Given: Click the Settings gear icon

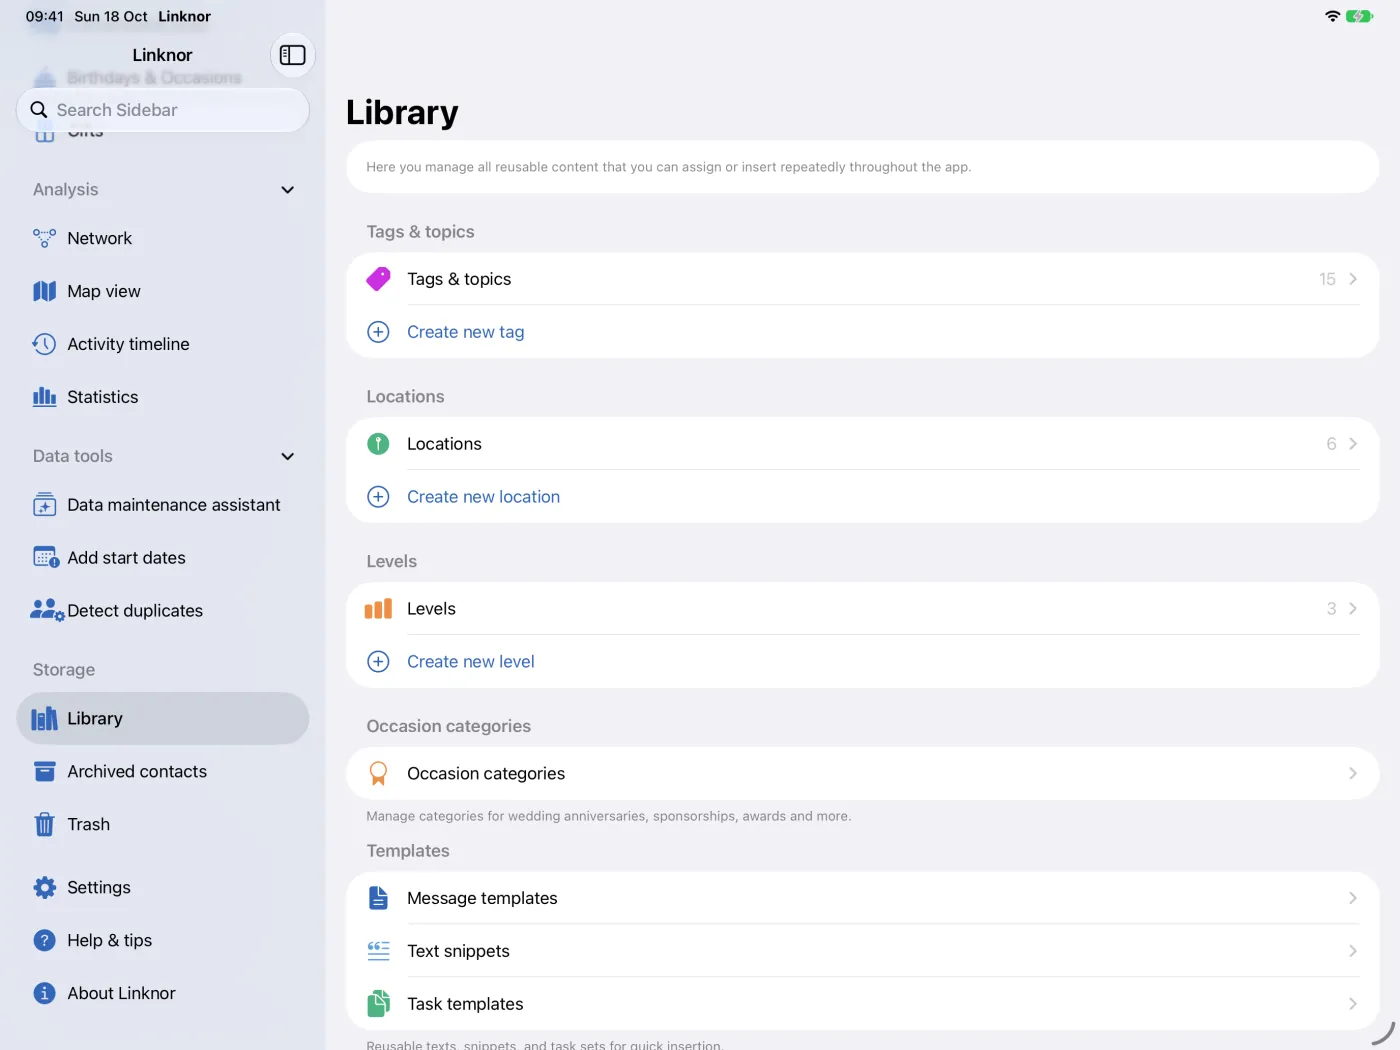Looking at the screenshot, I should (x=44, y=887).
